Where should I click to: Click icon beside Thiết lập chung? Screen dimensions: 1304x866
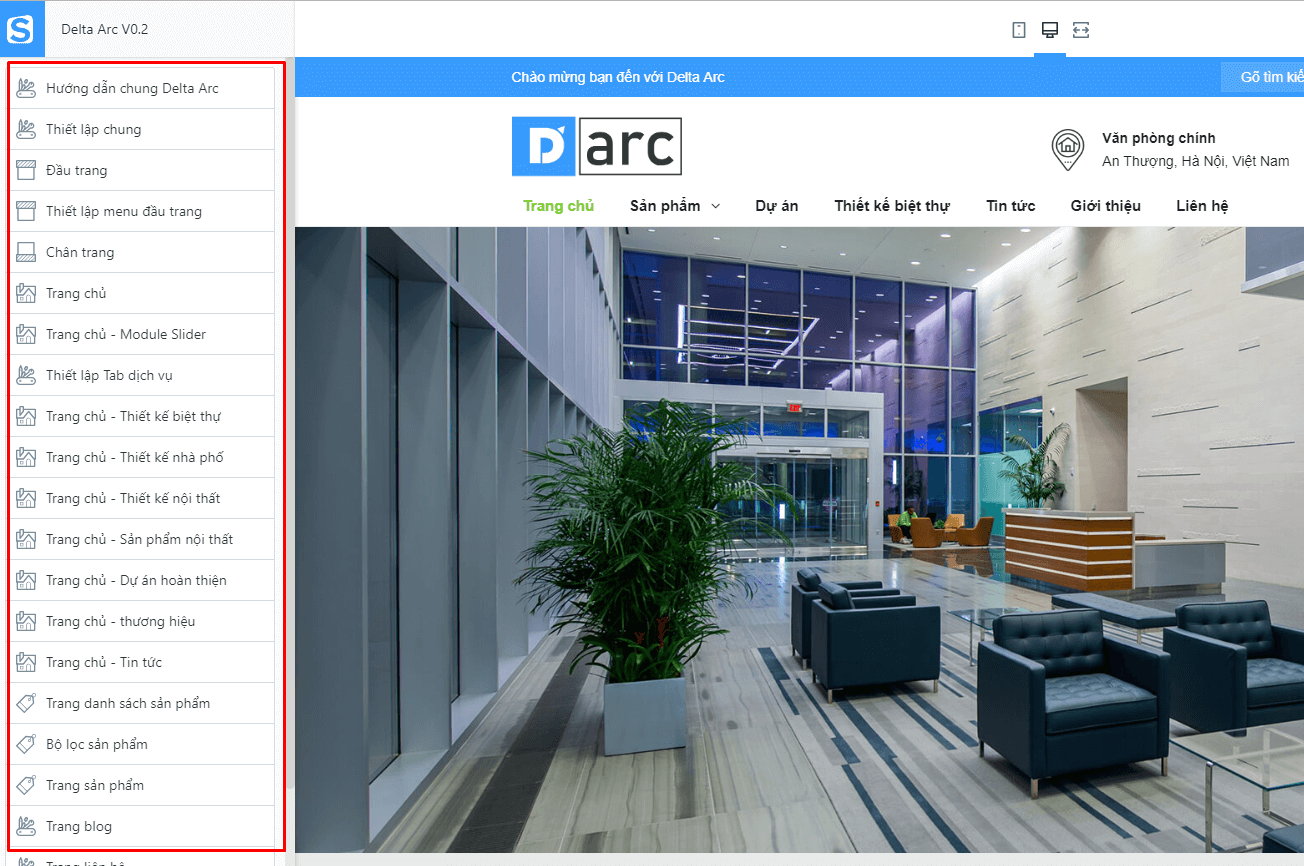point(27,129)
